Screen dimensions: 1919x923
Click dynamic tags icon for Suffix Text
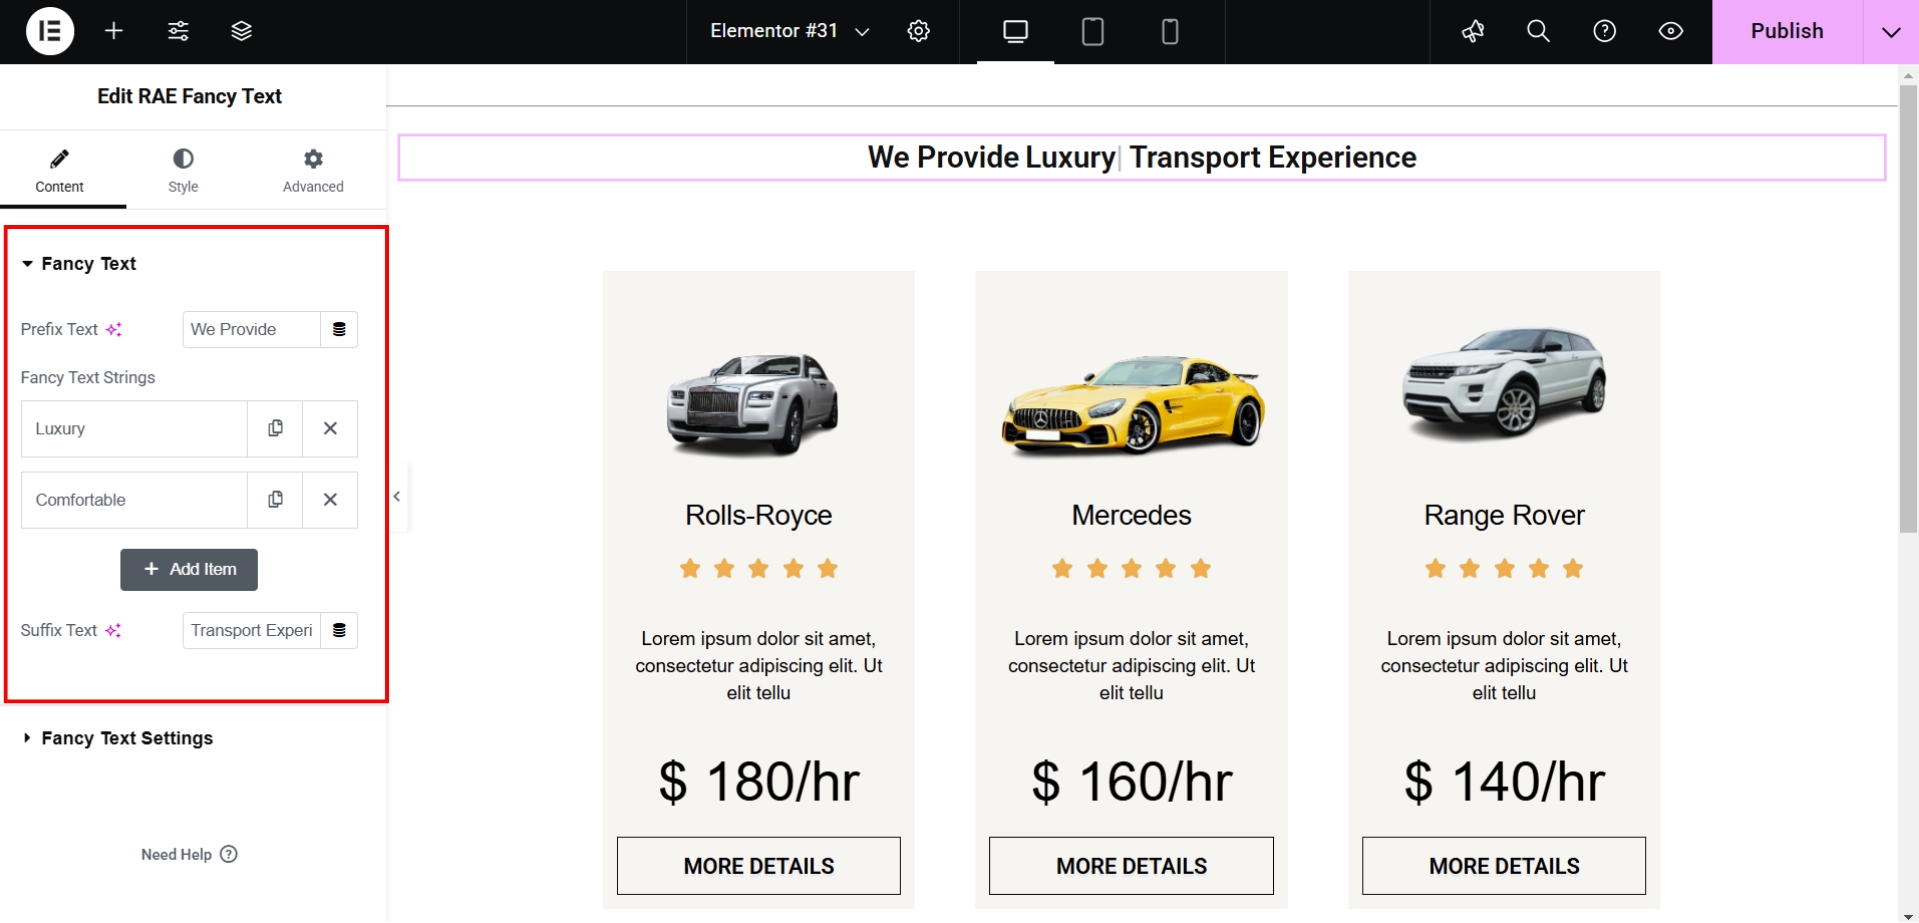point(339,630)
